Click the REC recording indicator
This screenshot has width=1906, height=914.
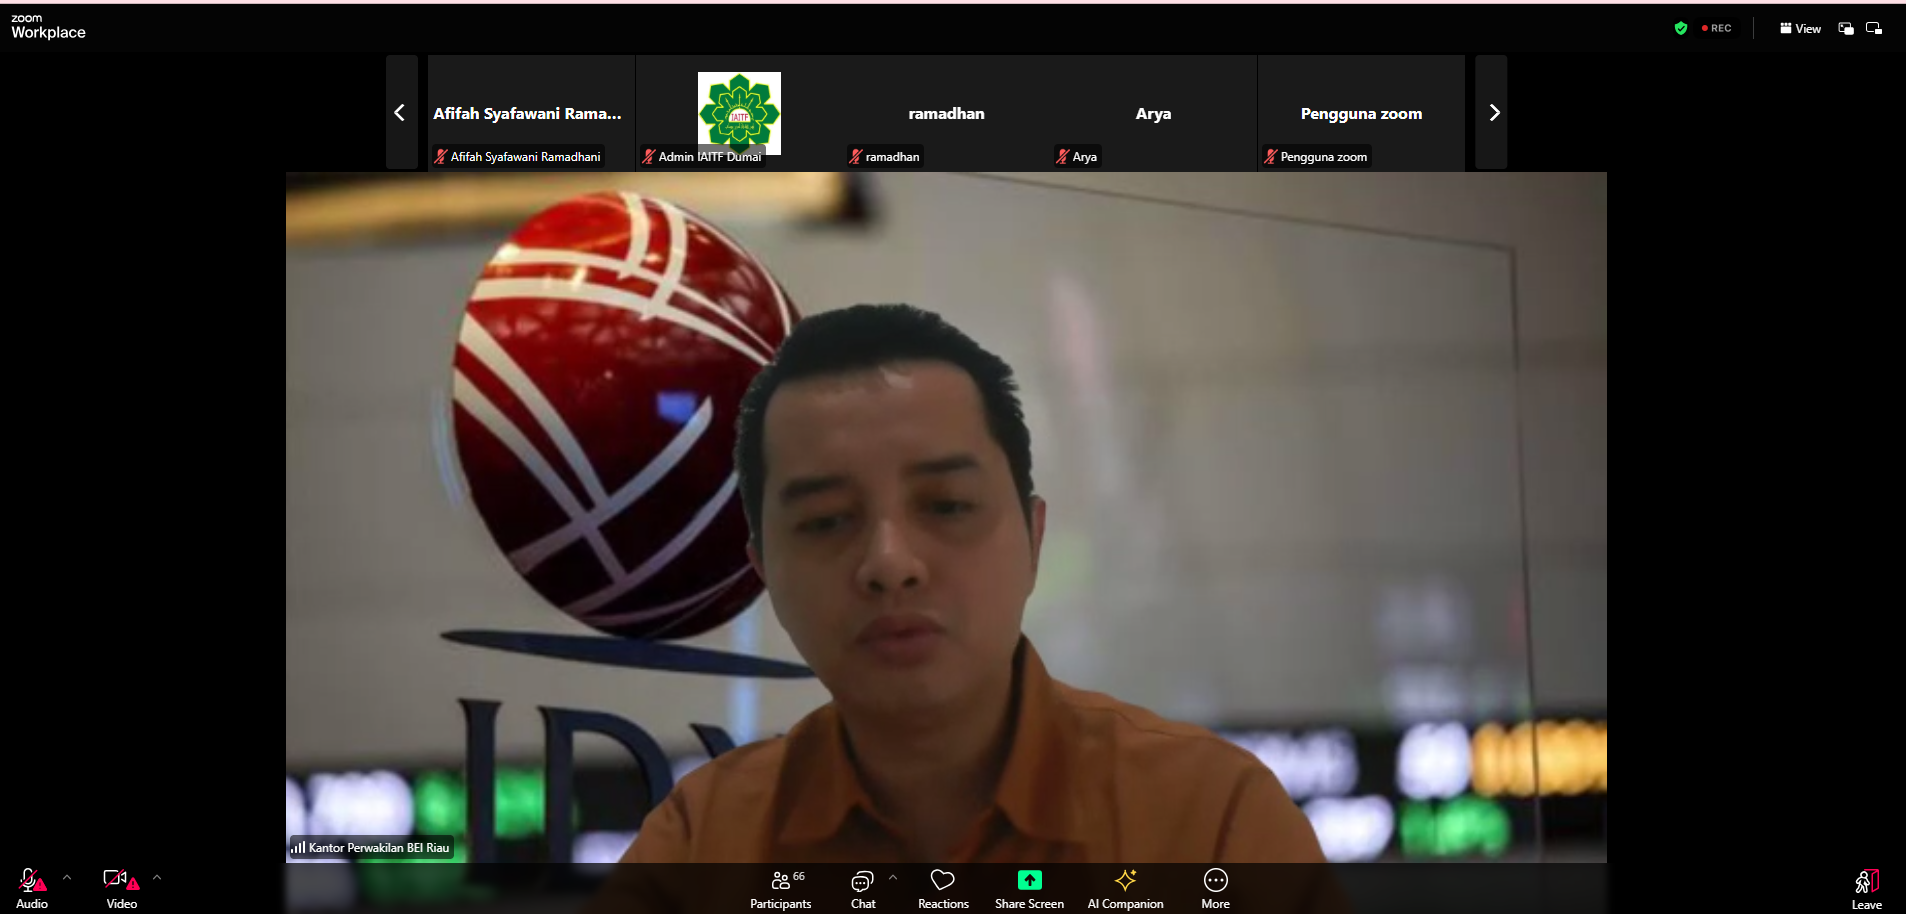click(1716, 28)
